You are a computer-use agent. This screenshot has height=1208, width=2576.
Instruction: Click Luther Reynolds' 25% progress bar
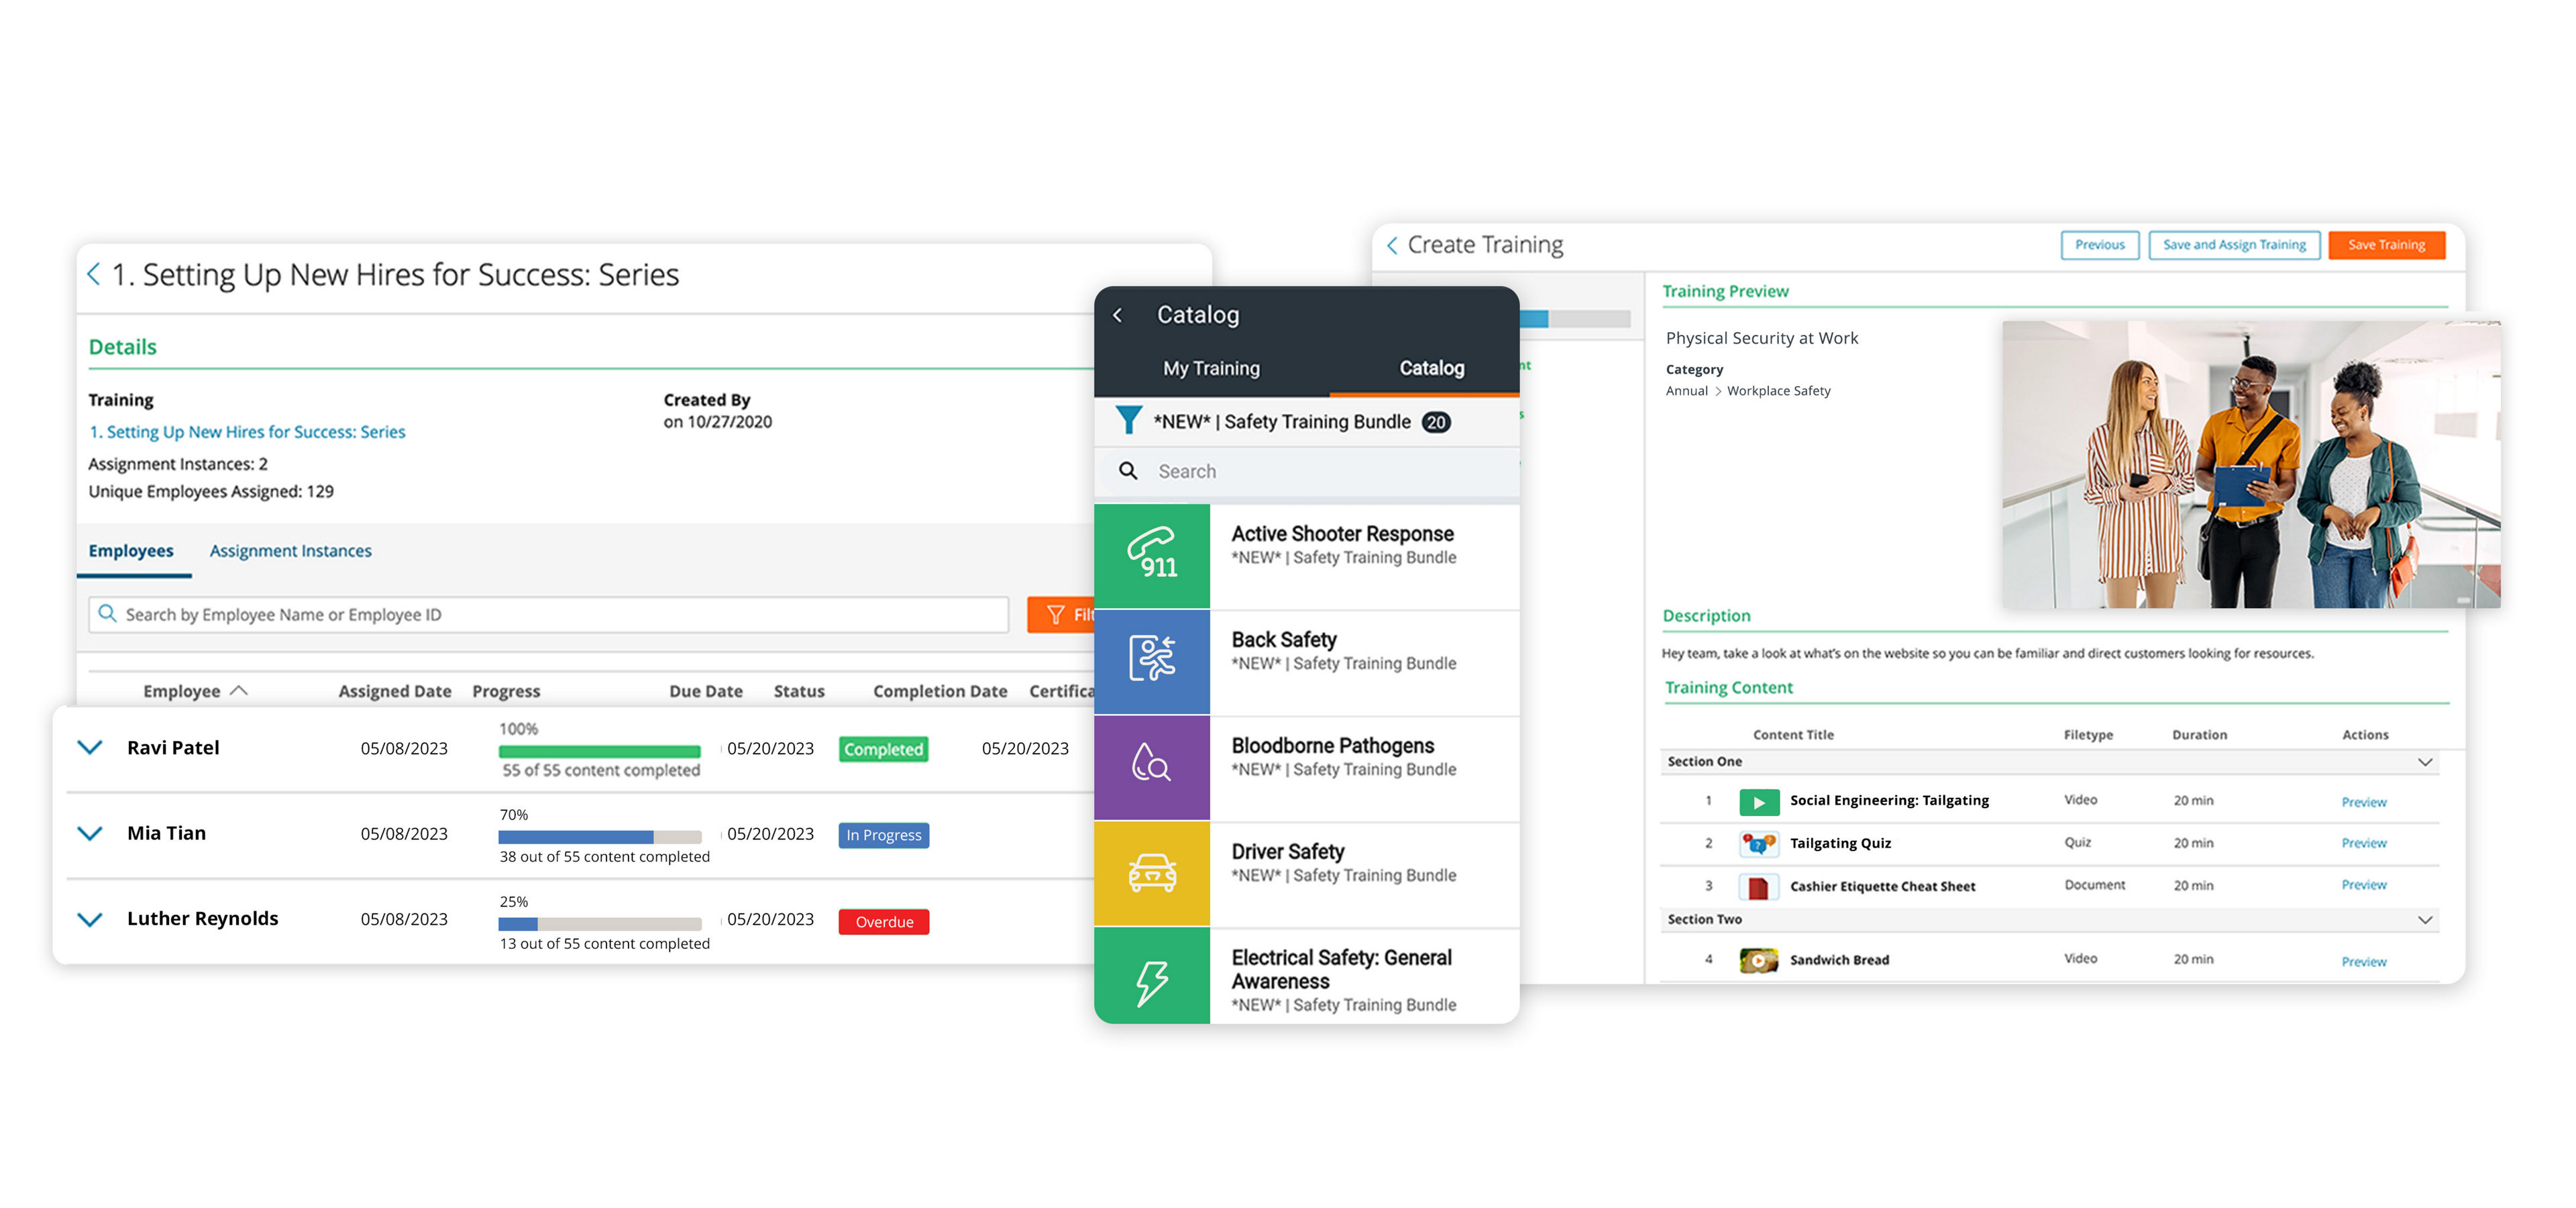pos(599,923)
